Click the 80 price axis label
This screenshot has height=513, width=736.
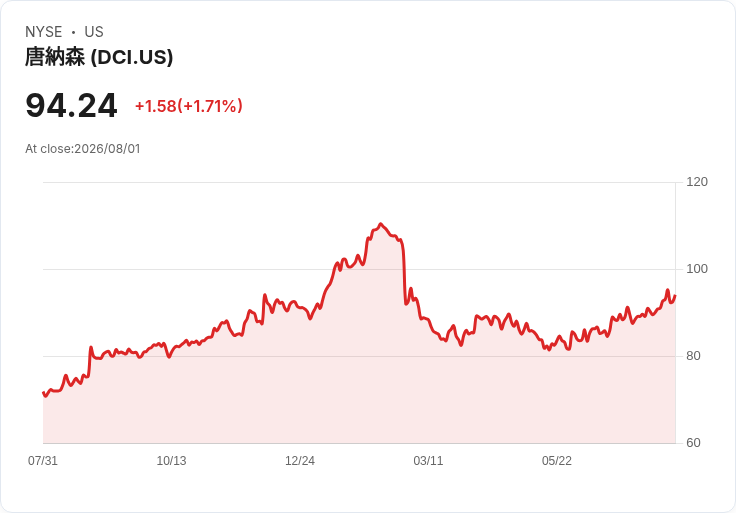tap(693, 356)
